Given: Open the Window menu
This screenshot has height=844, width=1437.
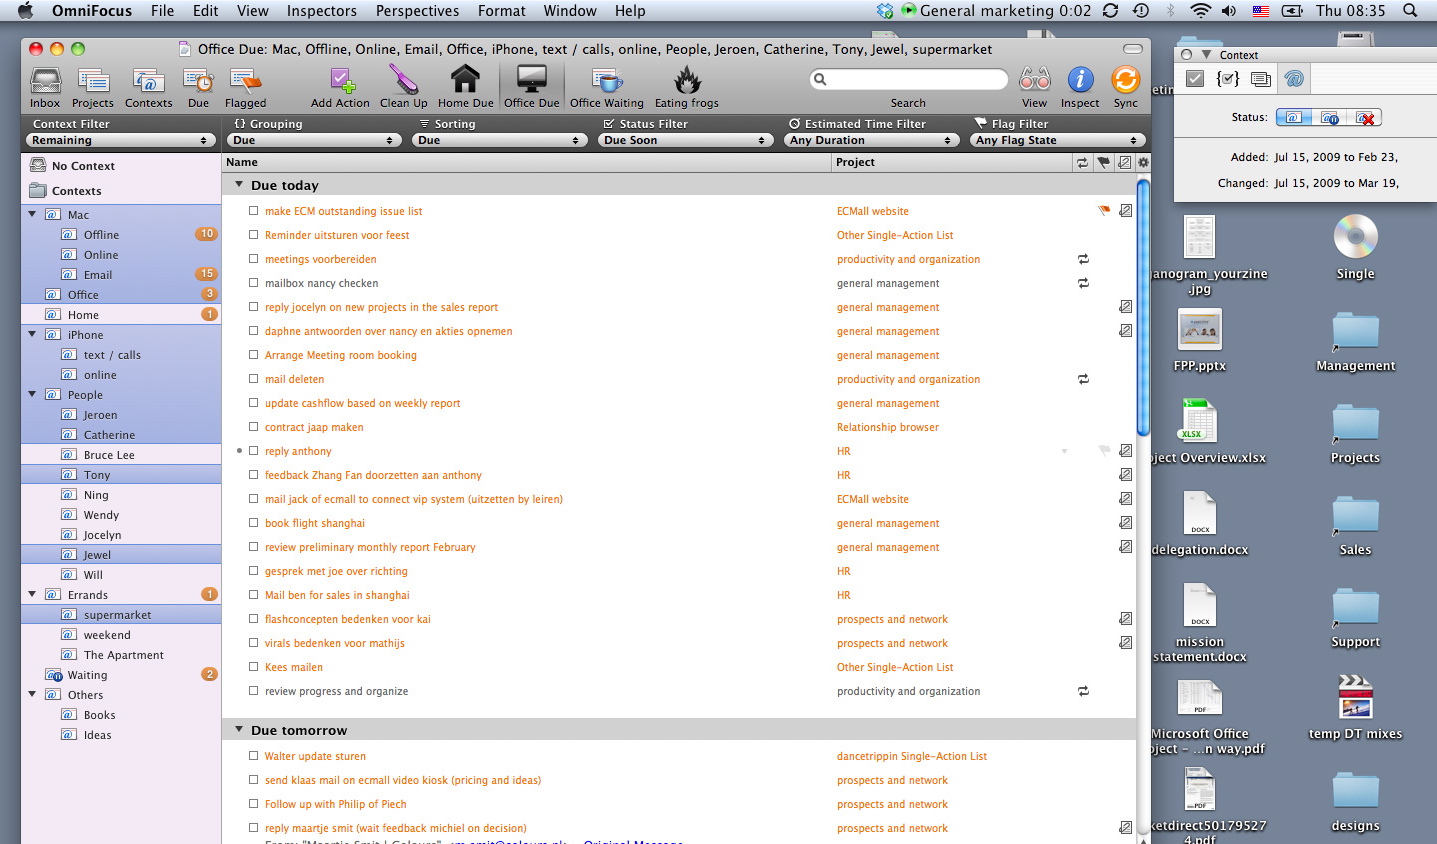Looking at the screenshot, I should pyautogui.click(x=570, y=11).
